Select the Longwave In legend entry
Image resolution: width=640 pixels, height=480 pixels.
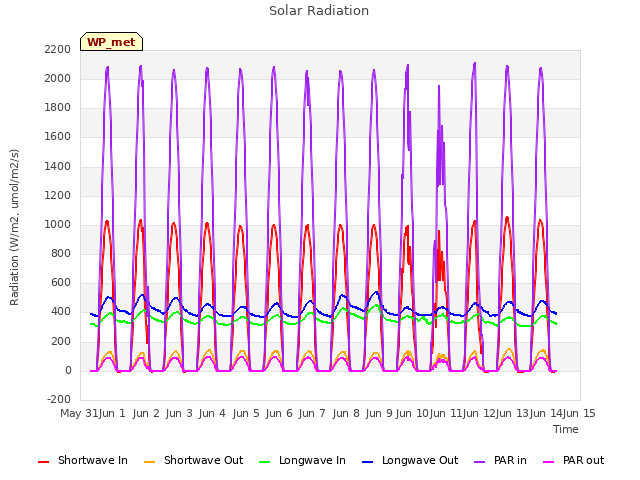(x=302, y=460)
